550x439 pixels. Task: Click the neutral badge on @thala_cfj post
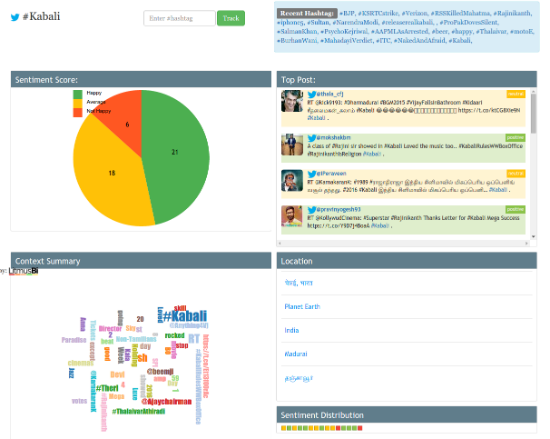coord(516,94)
